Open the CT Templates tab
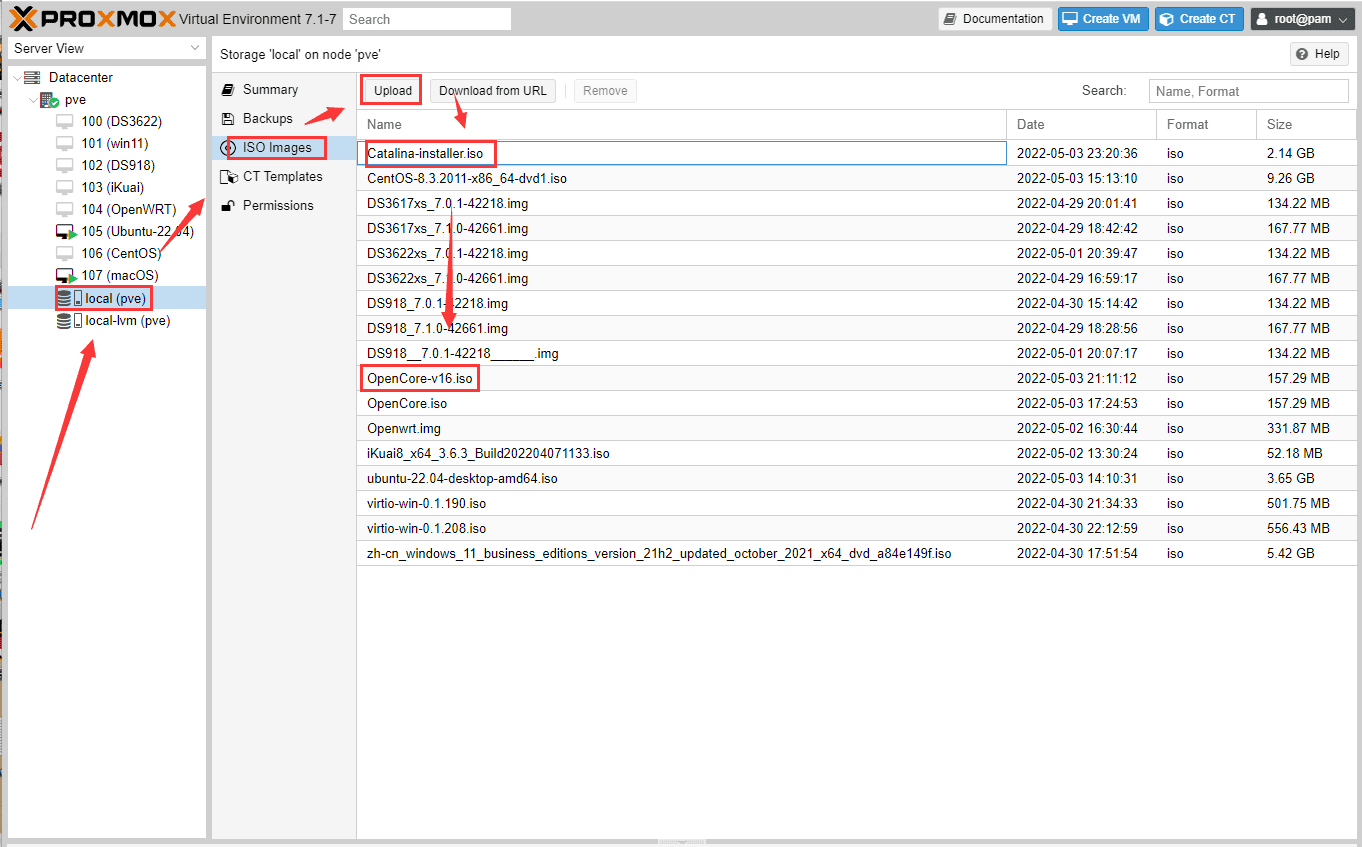This screenshot has width=1362, height=847. point(284,176)
